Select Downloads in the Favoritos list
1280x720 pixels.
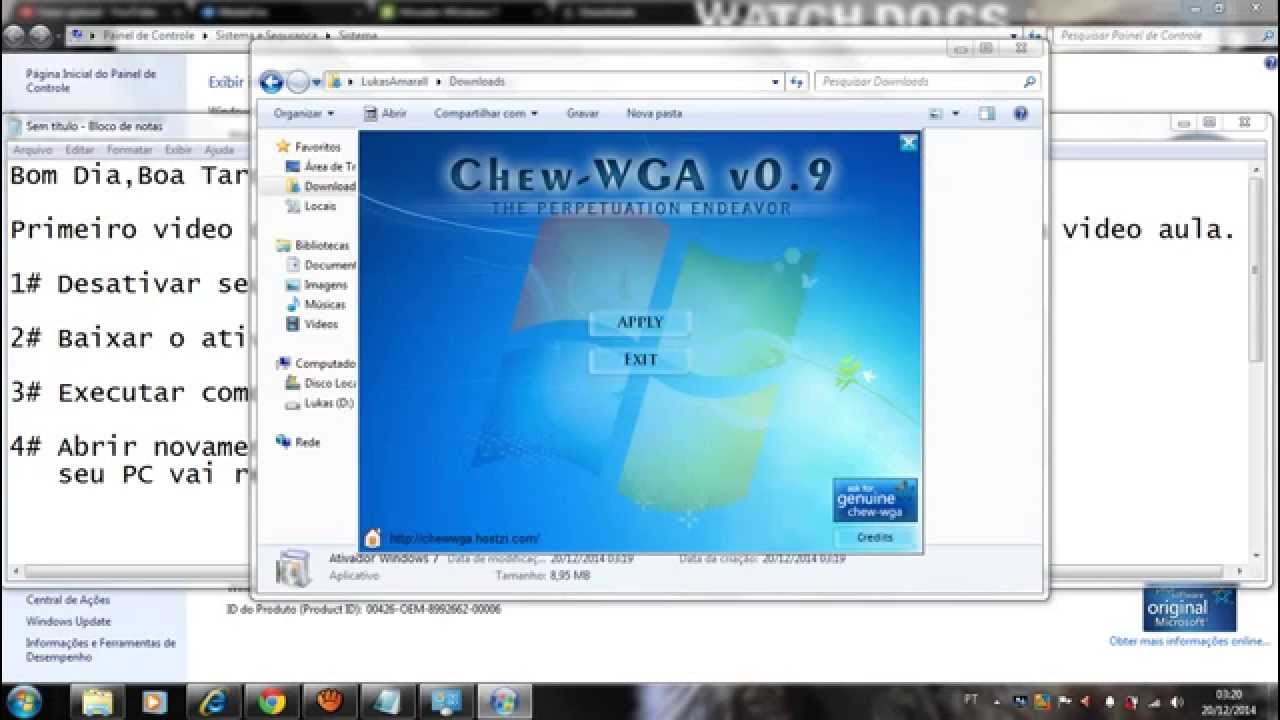pyautogui.click(x=321, y=186)
